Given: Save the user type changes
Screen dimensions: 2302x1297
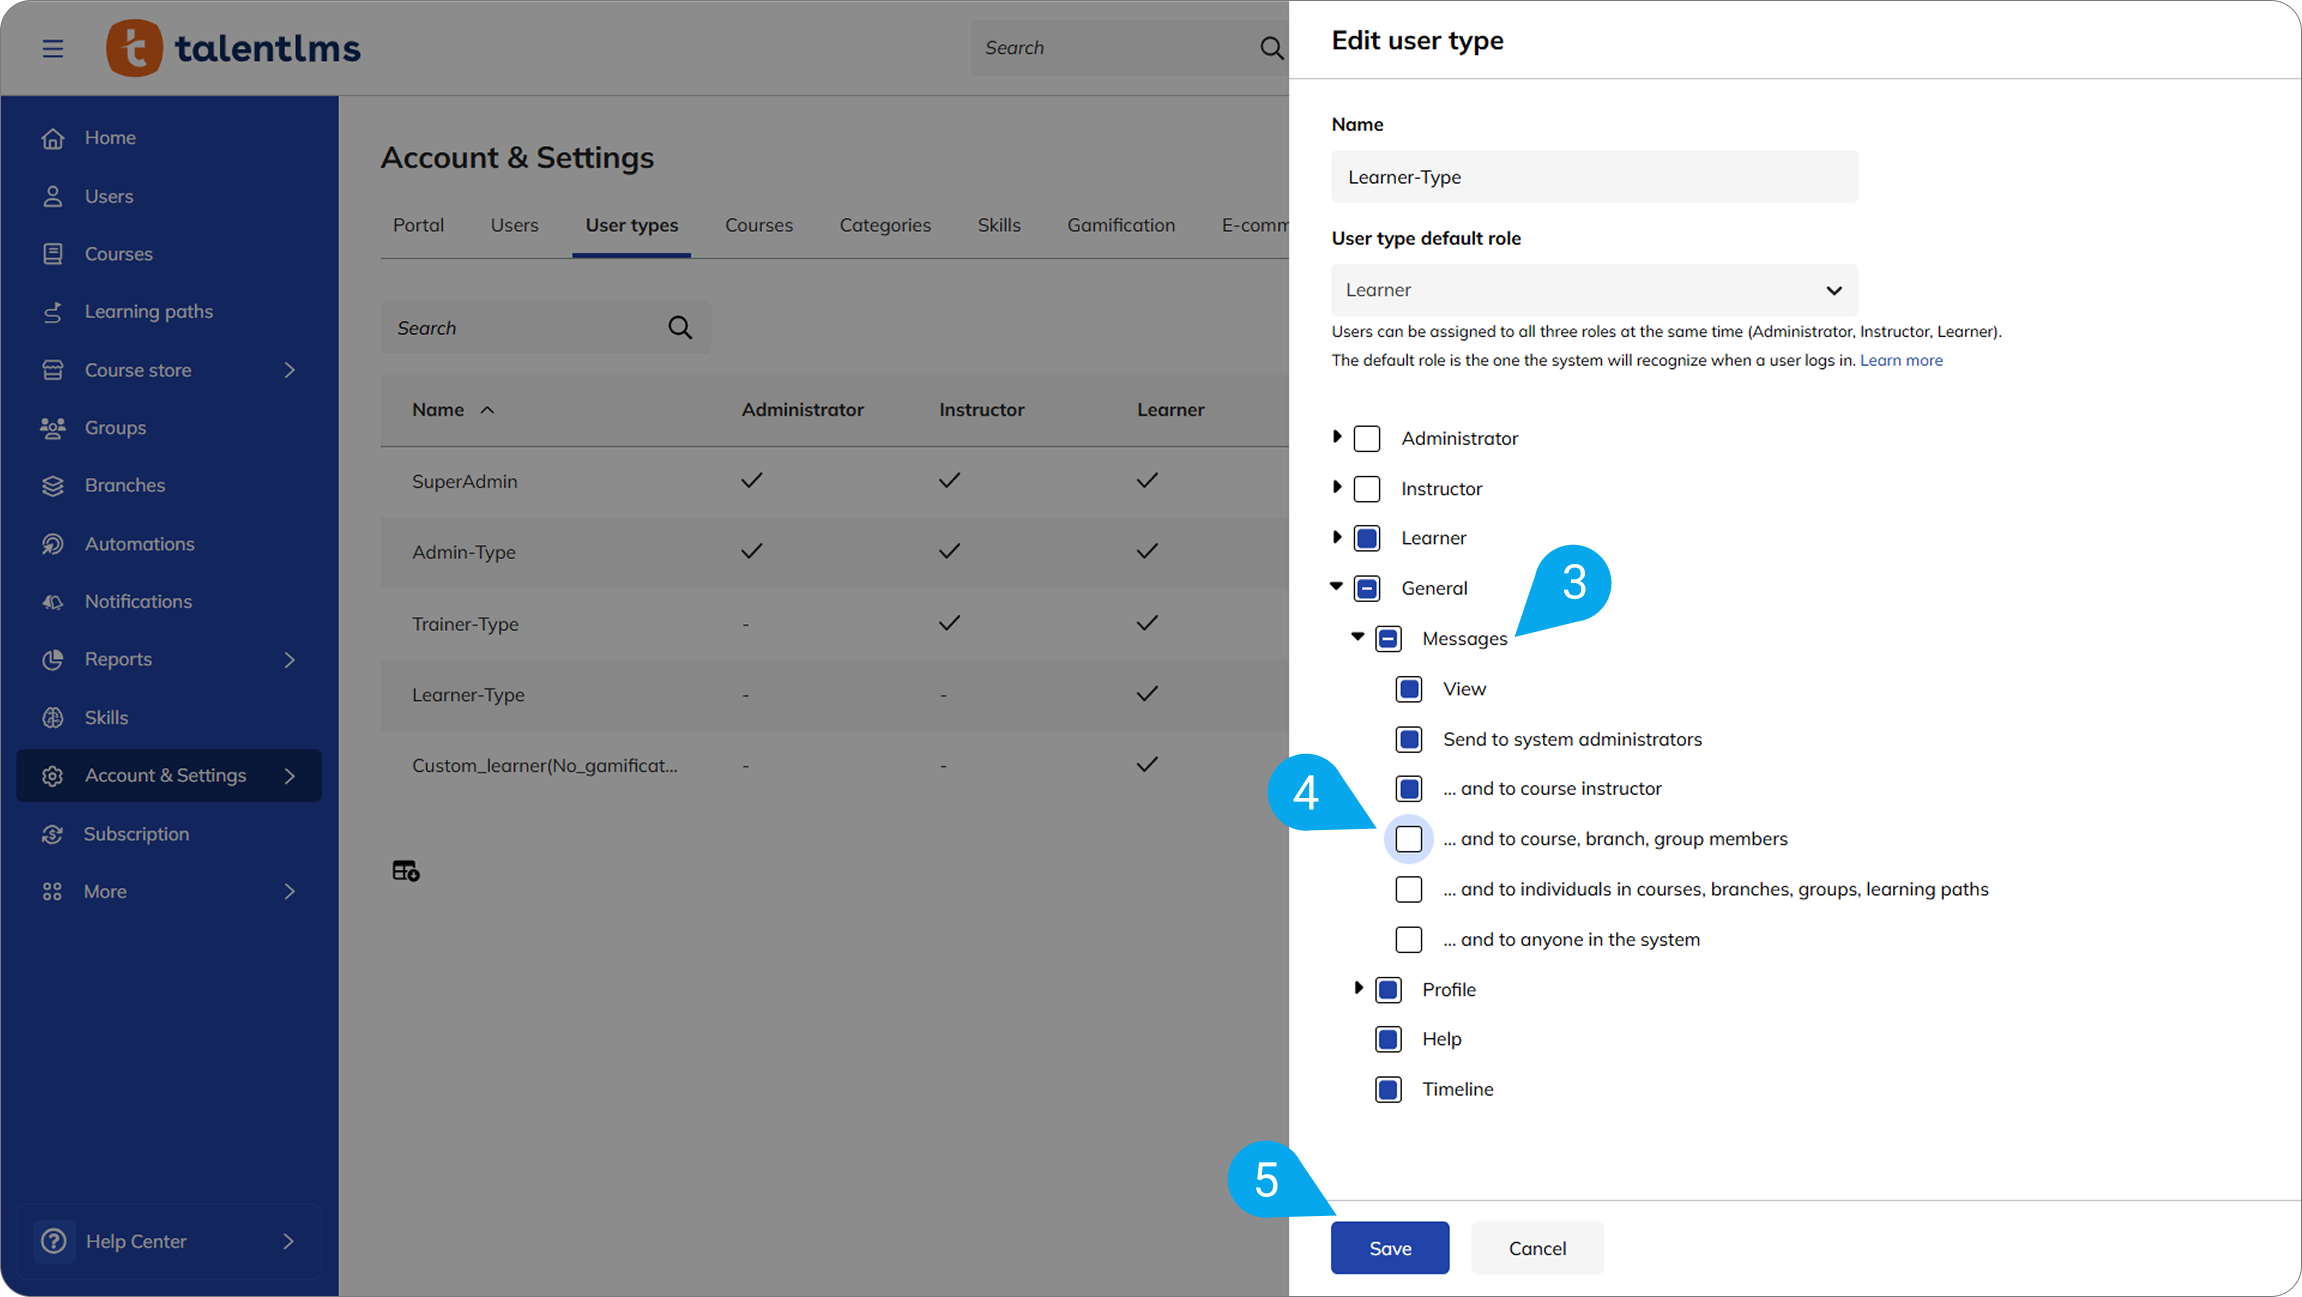Looking at the screenshot, I should coord(1389,1248).
